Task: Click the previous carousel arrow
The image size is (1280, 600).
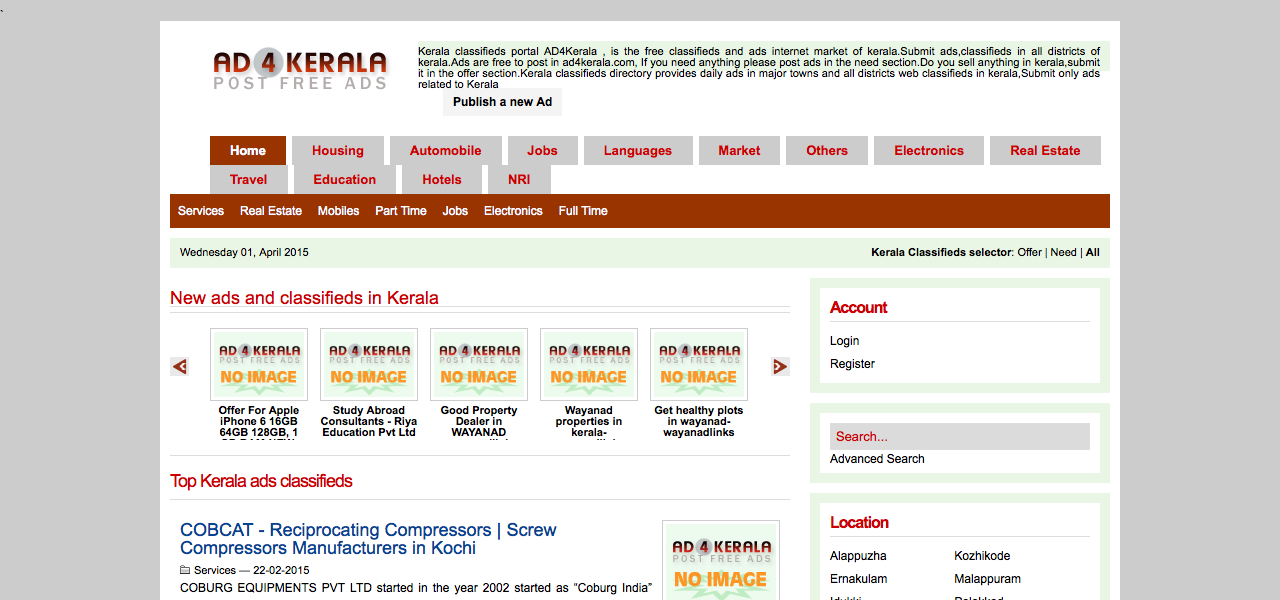Action: click(x=180, y=367)
